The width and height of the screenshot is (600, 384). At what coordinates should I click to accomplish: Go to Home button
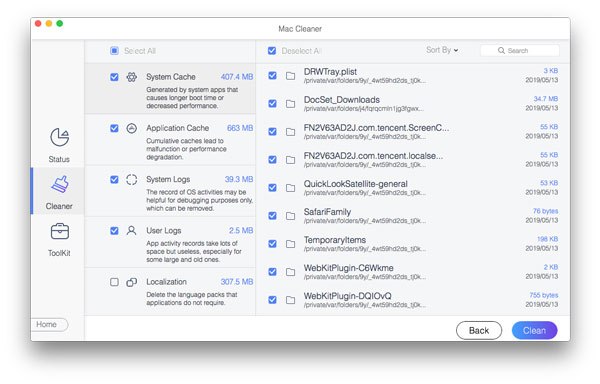pos(49,324)
